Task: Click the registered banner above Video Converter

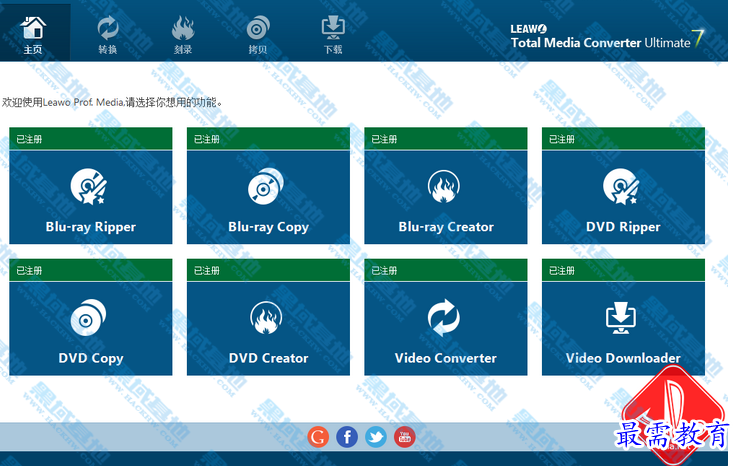Action: point(446,270)
